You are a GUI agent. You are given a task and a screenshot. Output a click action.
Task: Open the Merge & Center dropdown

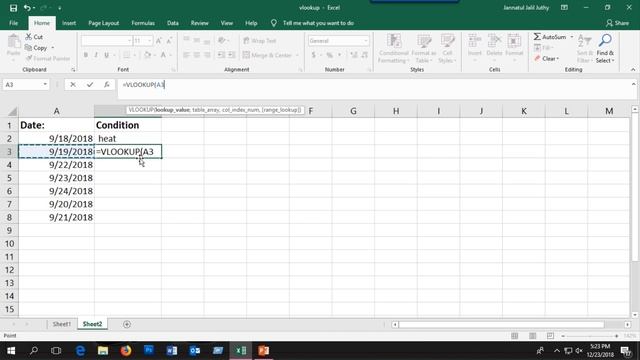click(x=297, y=55)
